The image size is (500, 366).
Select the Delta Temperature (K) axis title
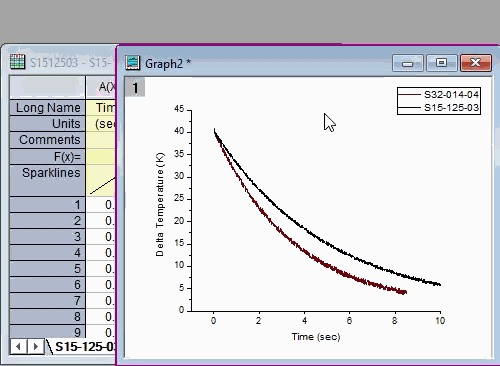pyautogui.click(x=160, y=204)
